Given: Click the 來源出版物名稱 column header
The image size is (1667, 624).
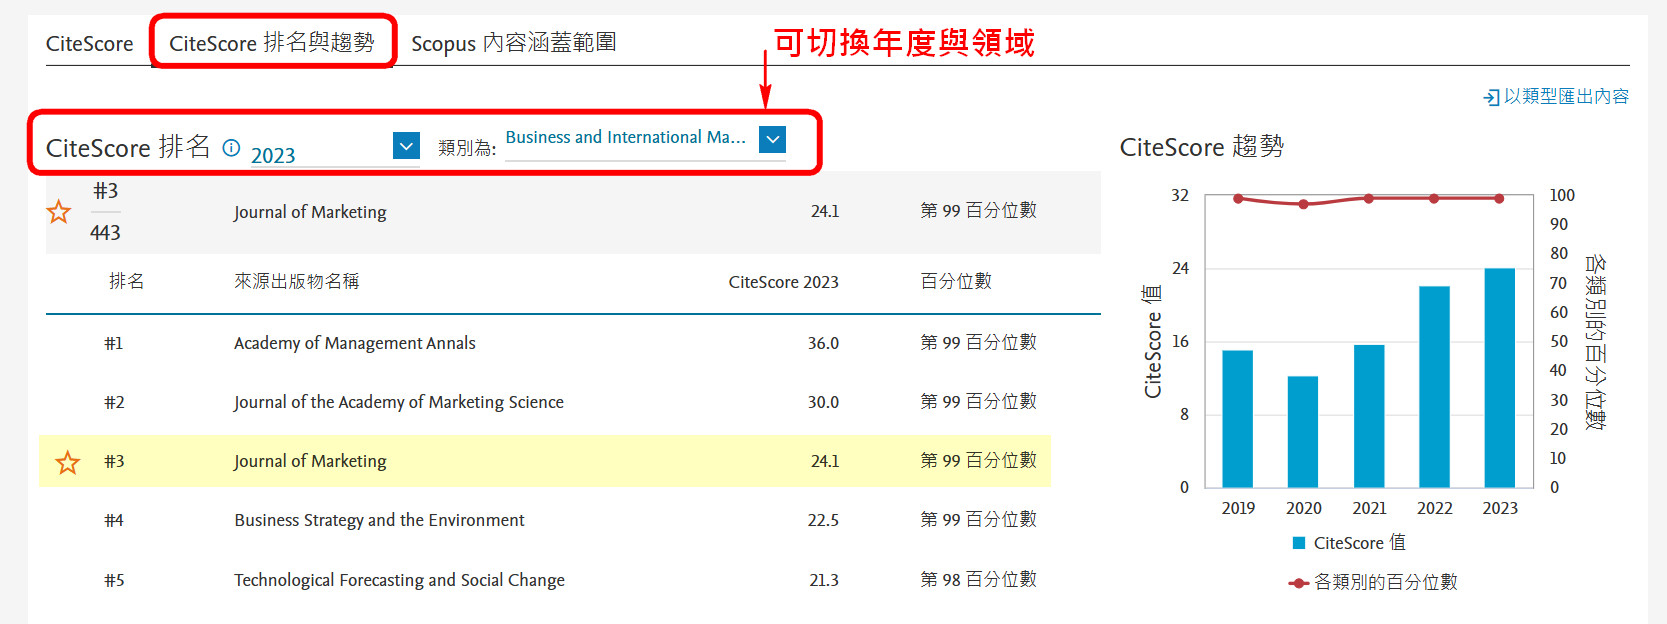Looking at the screenshot, I should point(296,281).
